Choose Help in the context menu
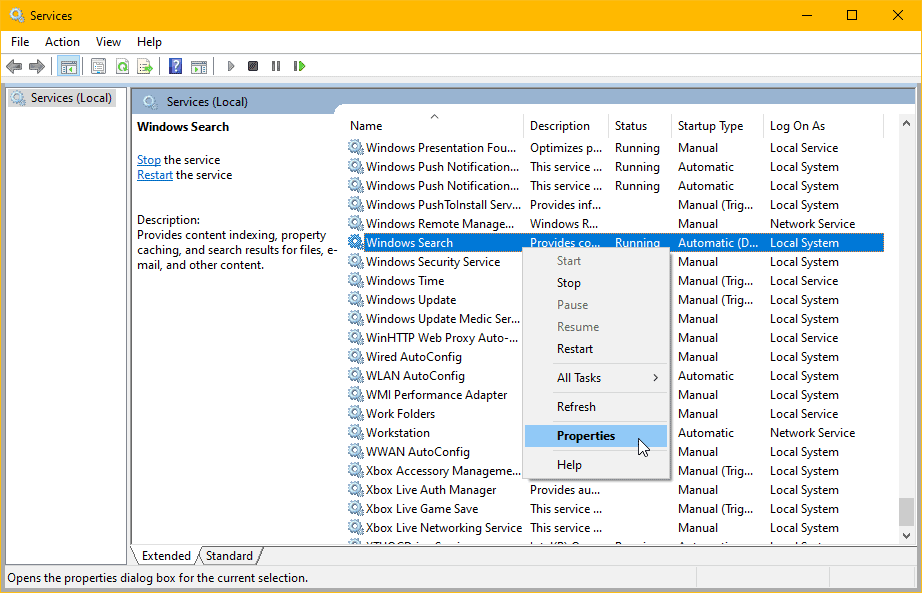 (x=596, y=465)
